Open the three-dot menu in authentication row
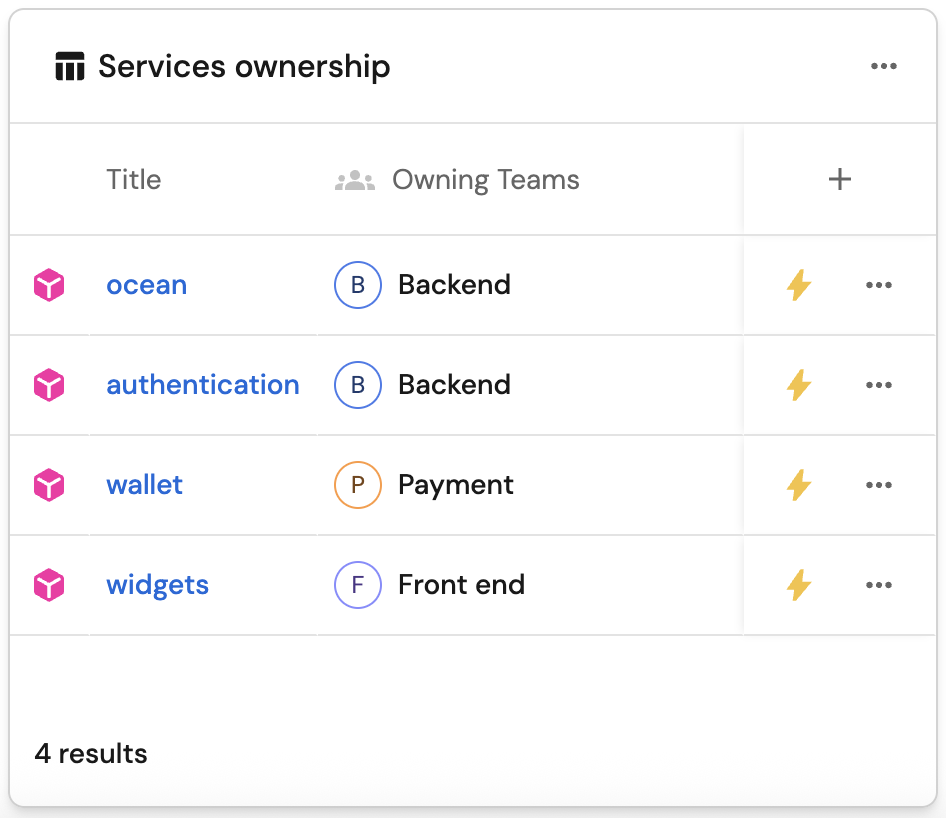The width and height of the screenshot is (946, 818). [x=878, y=385]
